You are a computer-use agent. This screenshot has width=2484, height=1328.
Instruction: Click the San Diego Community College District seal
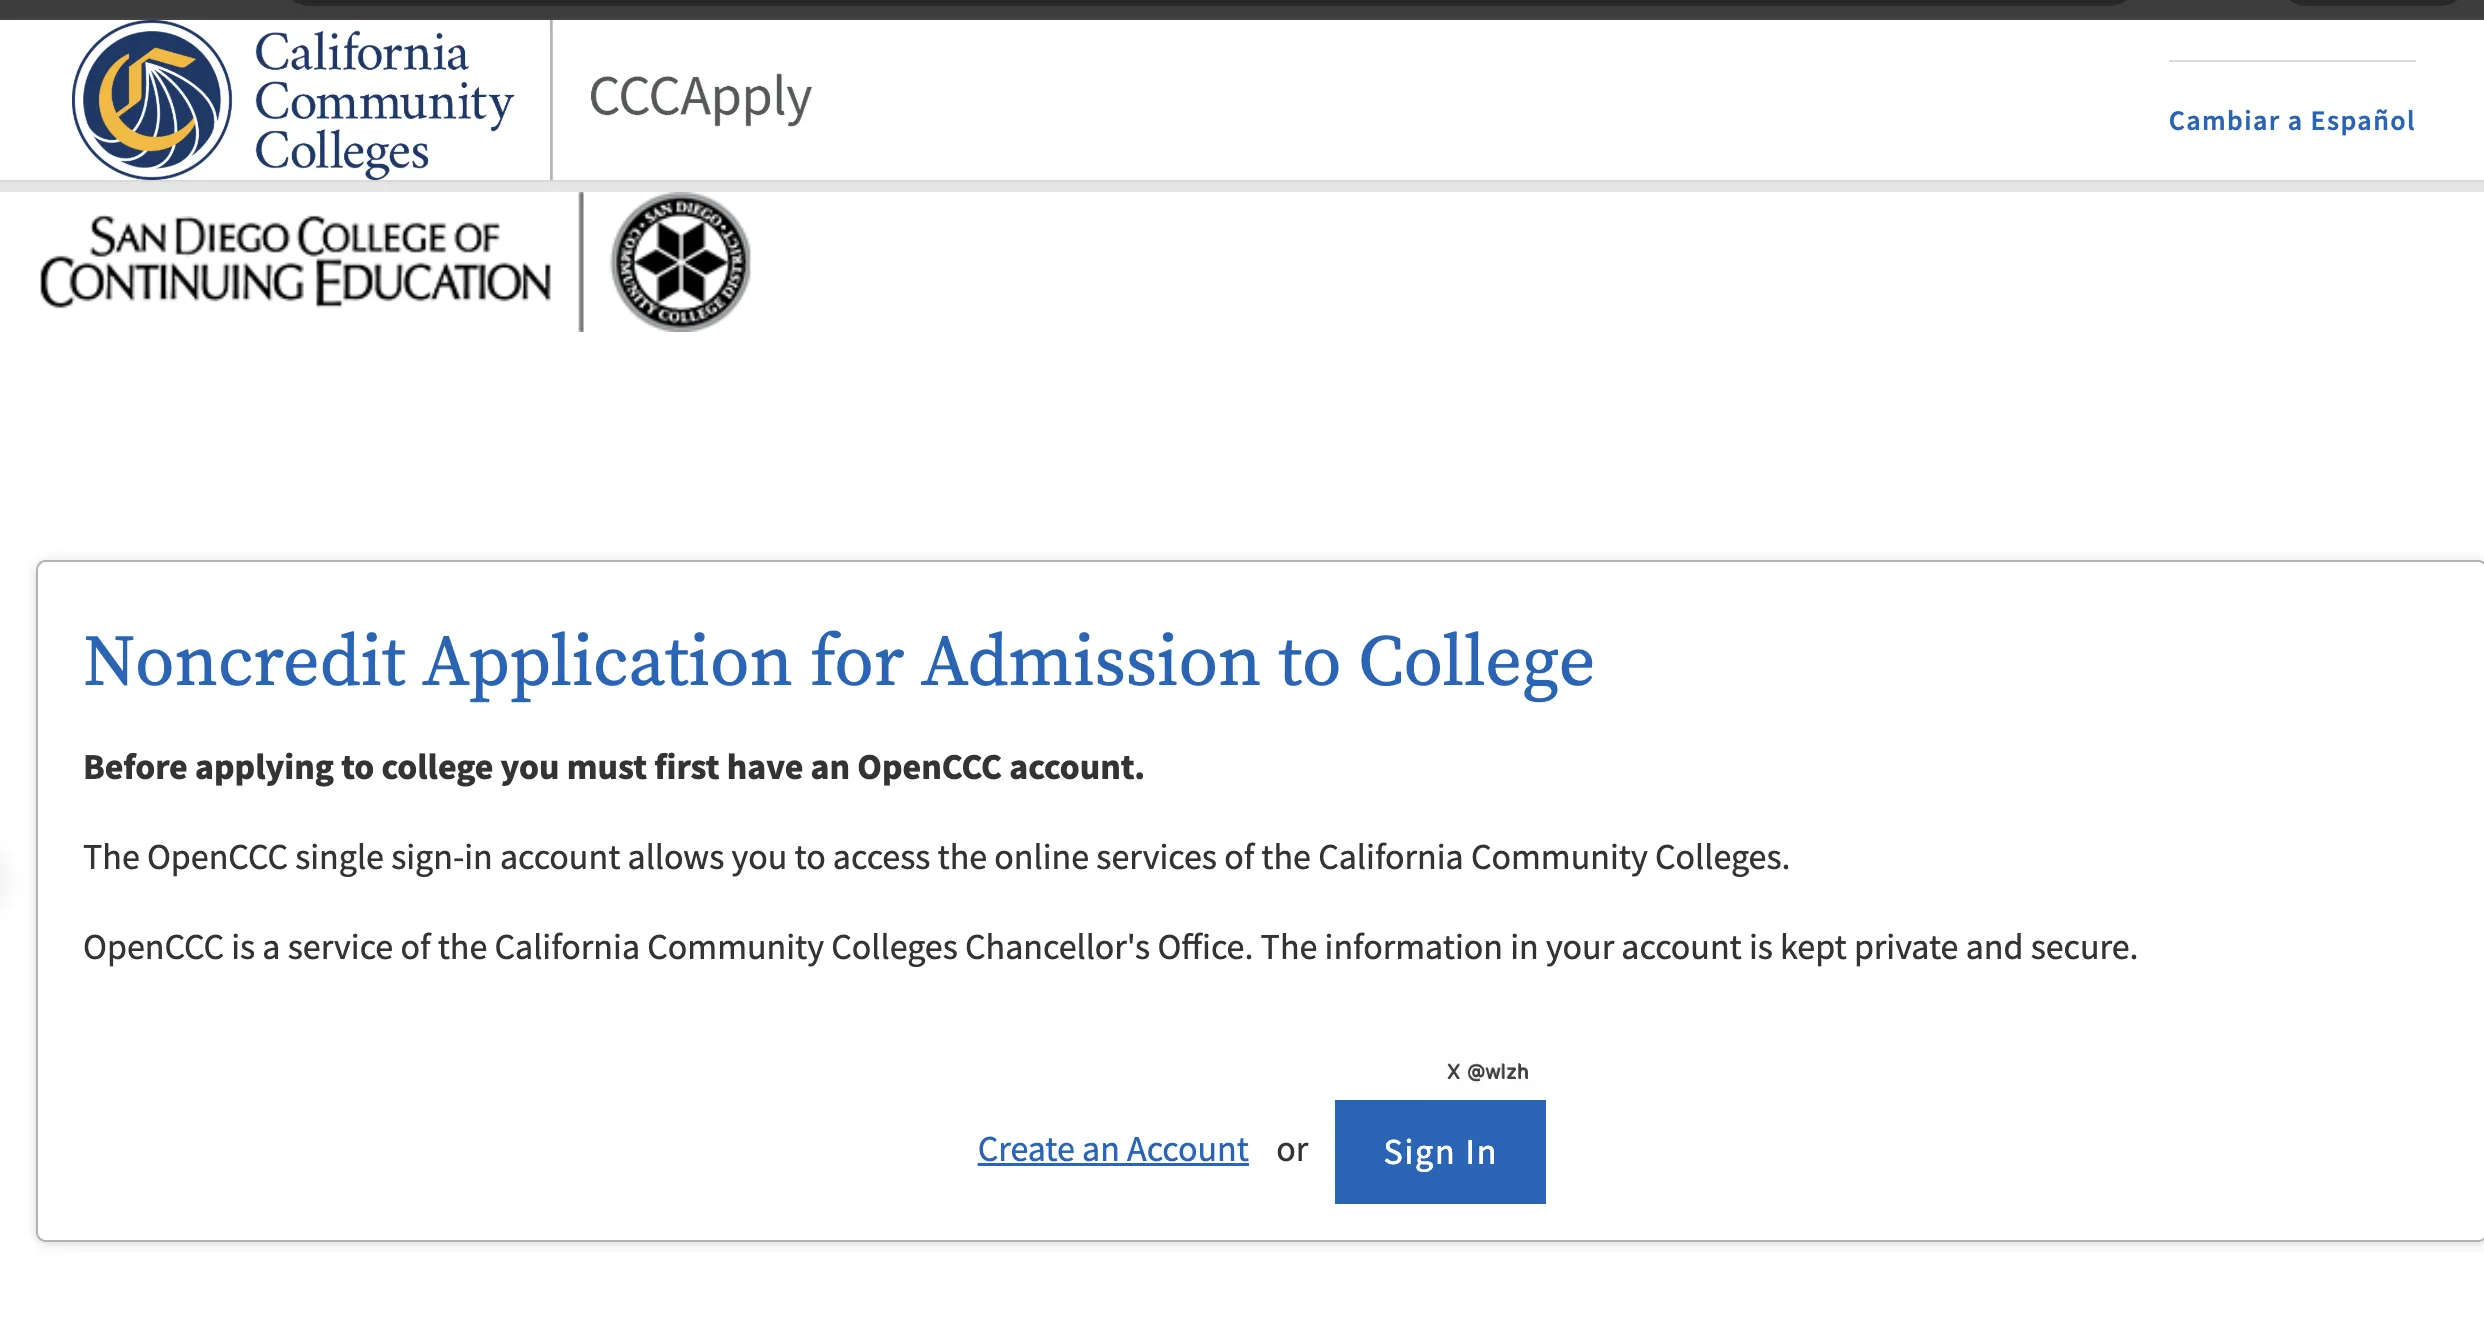(680, 262)
